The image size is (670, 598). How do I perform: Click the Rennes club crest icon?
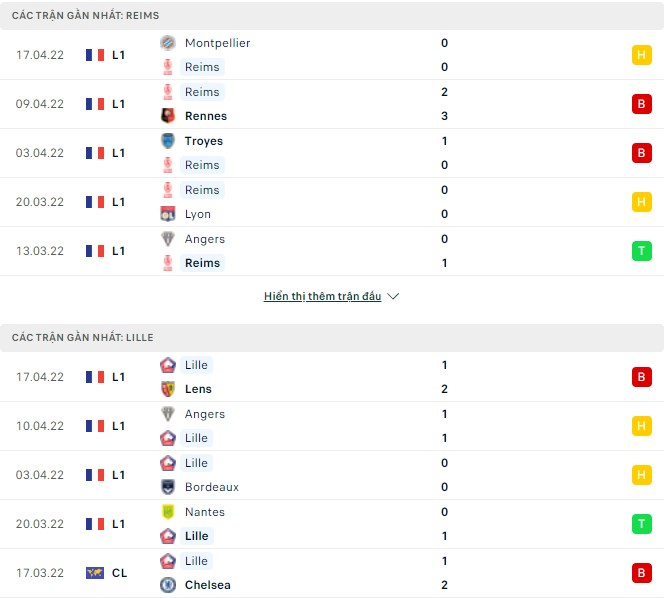pos(168,116)
